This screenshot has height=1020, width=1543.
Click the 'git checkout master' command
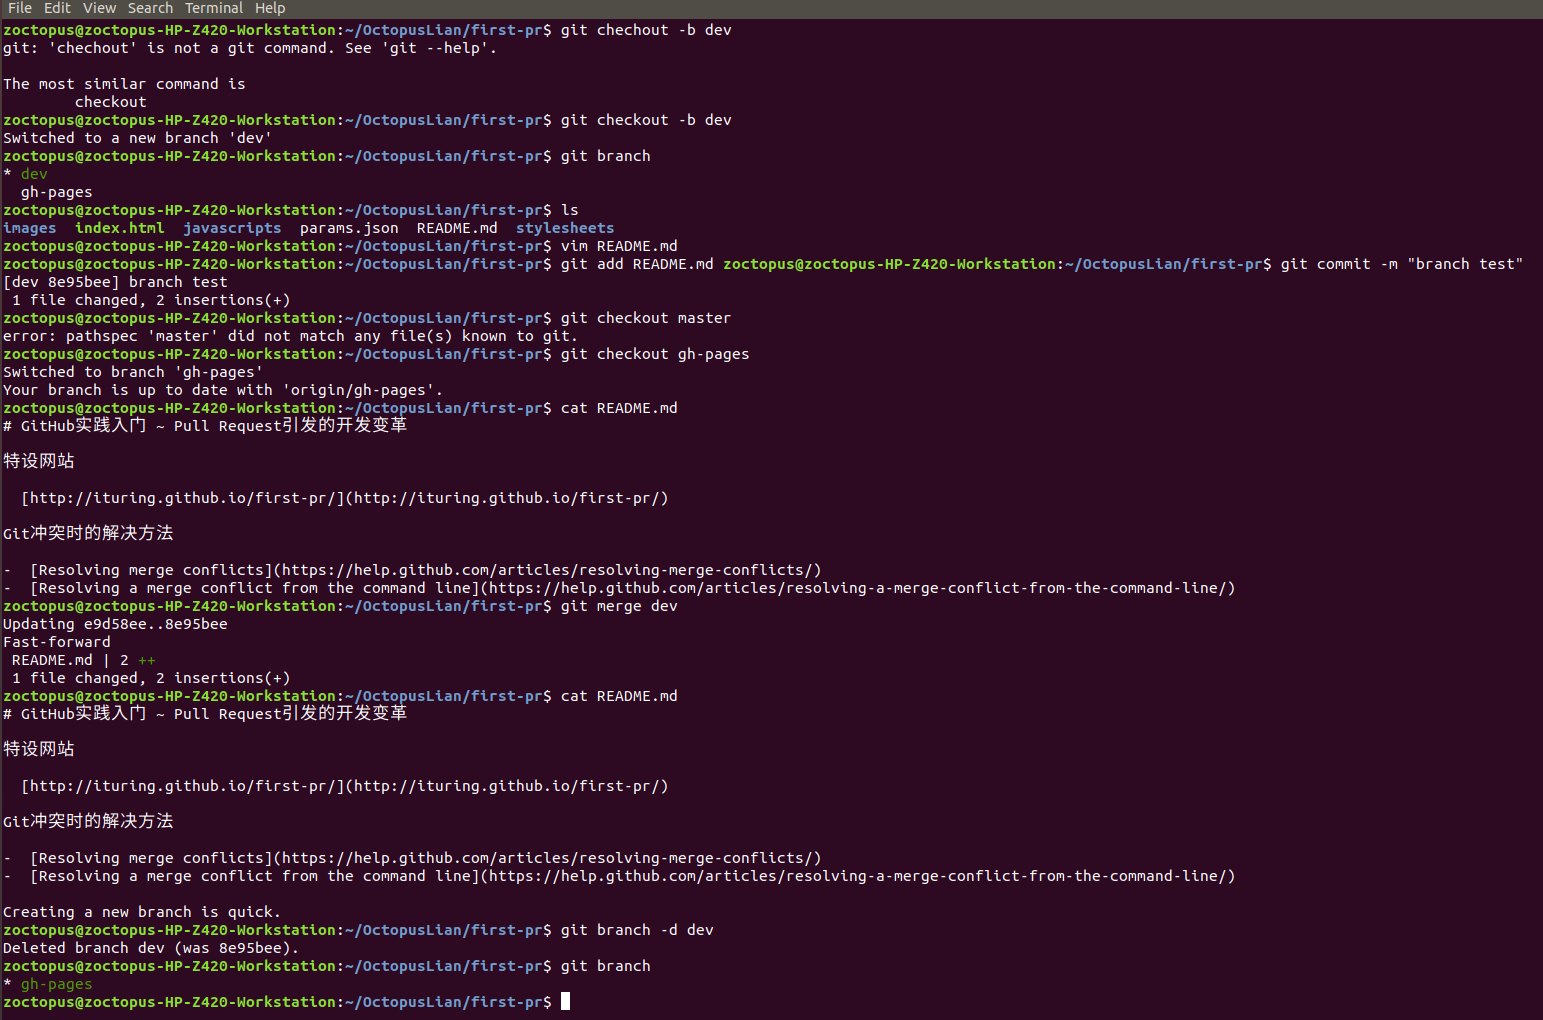point(646,318)
